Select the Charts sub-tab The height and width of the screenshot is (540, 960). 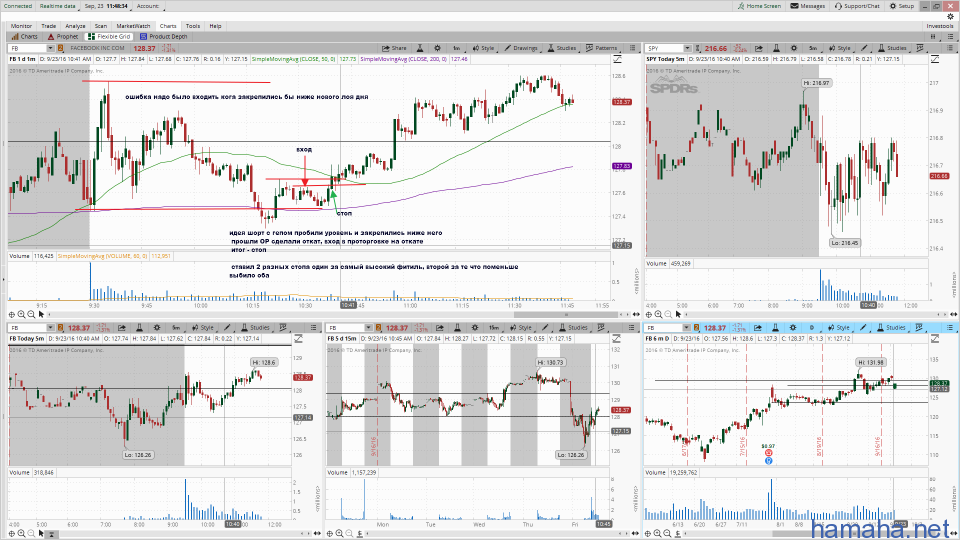click(25, 37)
